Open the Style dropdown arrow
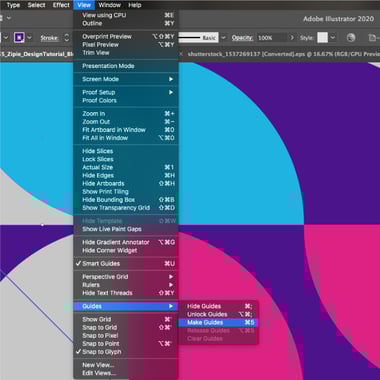Screen dimensions: 380x380 (333, 38)
